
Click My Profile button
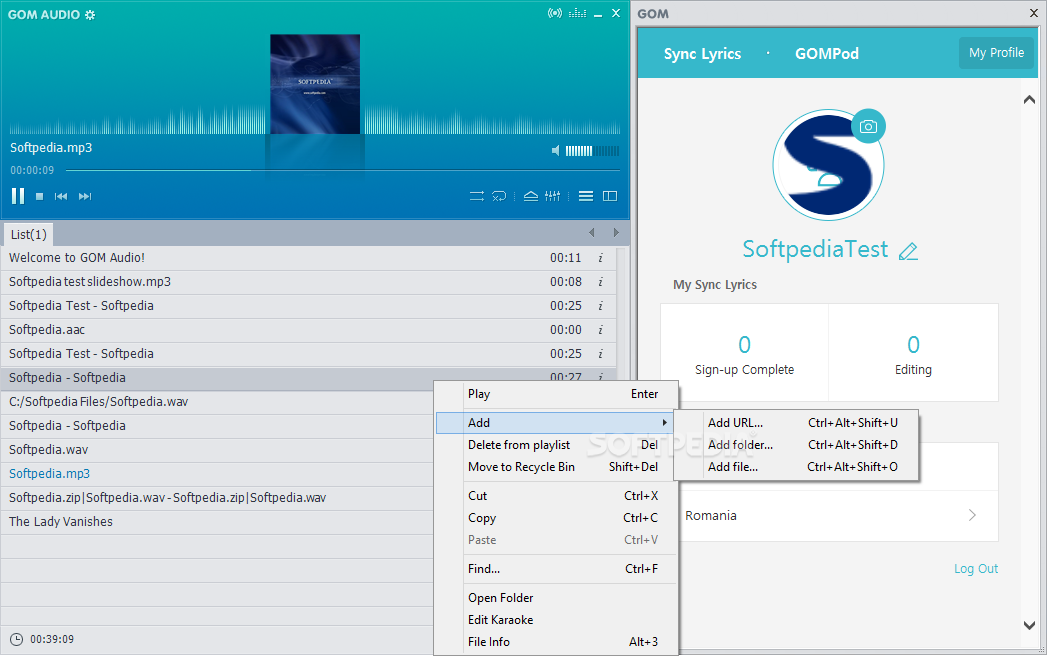(996, 53)
